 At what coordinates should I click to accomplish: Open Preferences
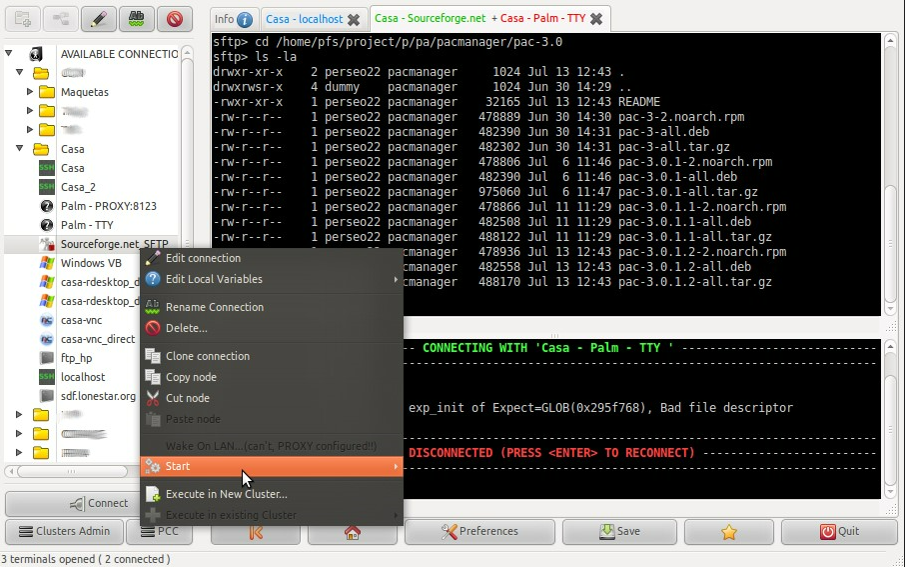click(x=480, y=532)
